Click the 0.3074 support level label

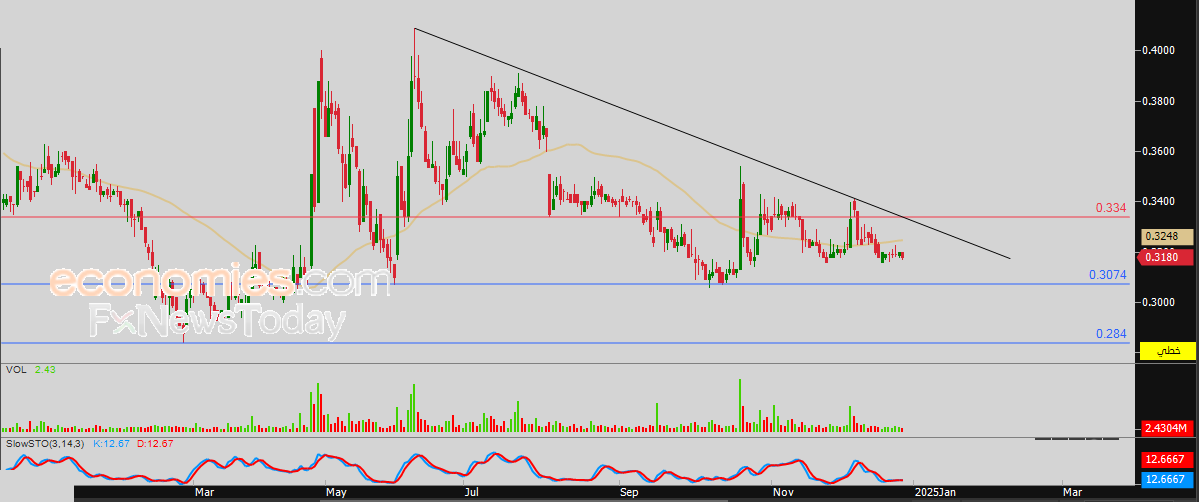[x=1108, y=275]
